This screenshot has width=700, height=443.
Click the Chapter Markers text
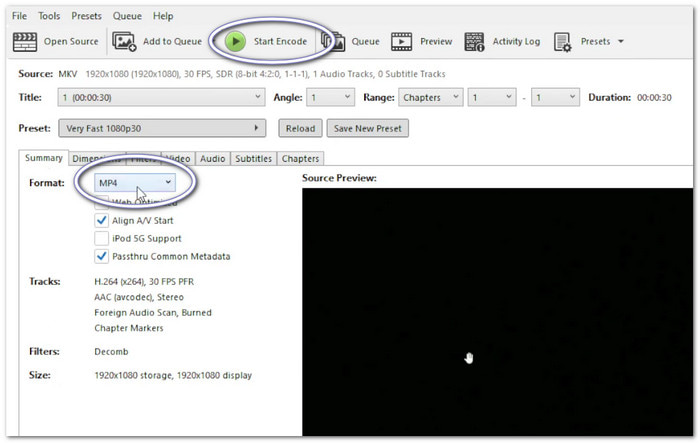coord(129,328)
